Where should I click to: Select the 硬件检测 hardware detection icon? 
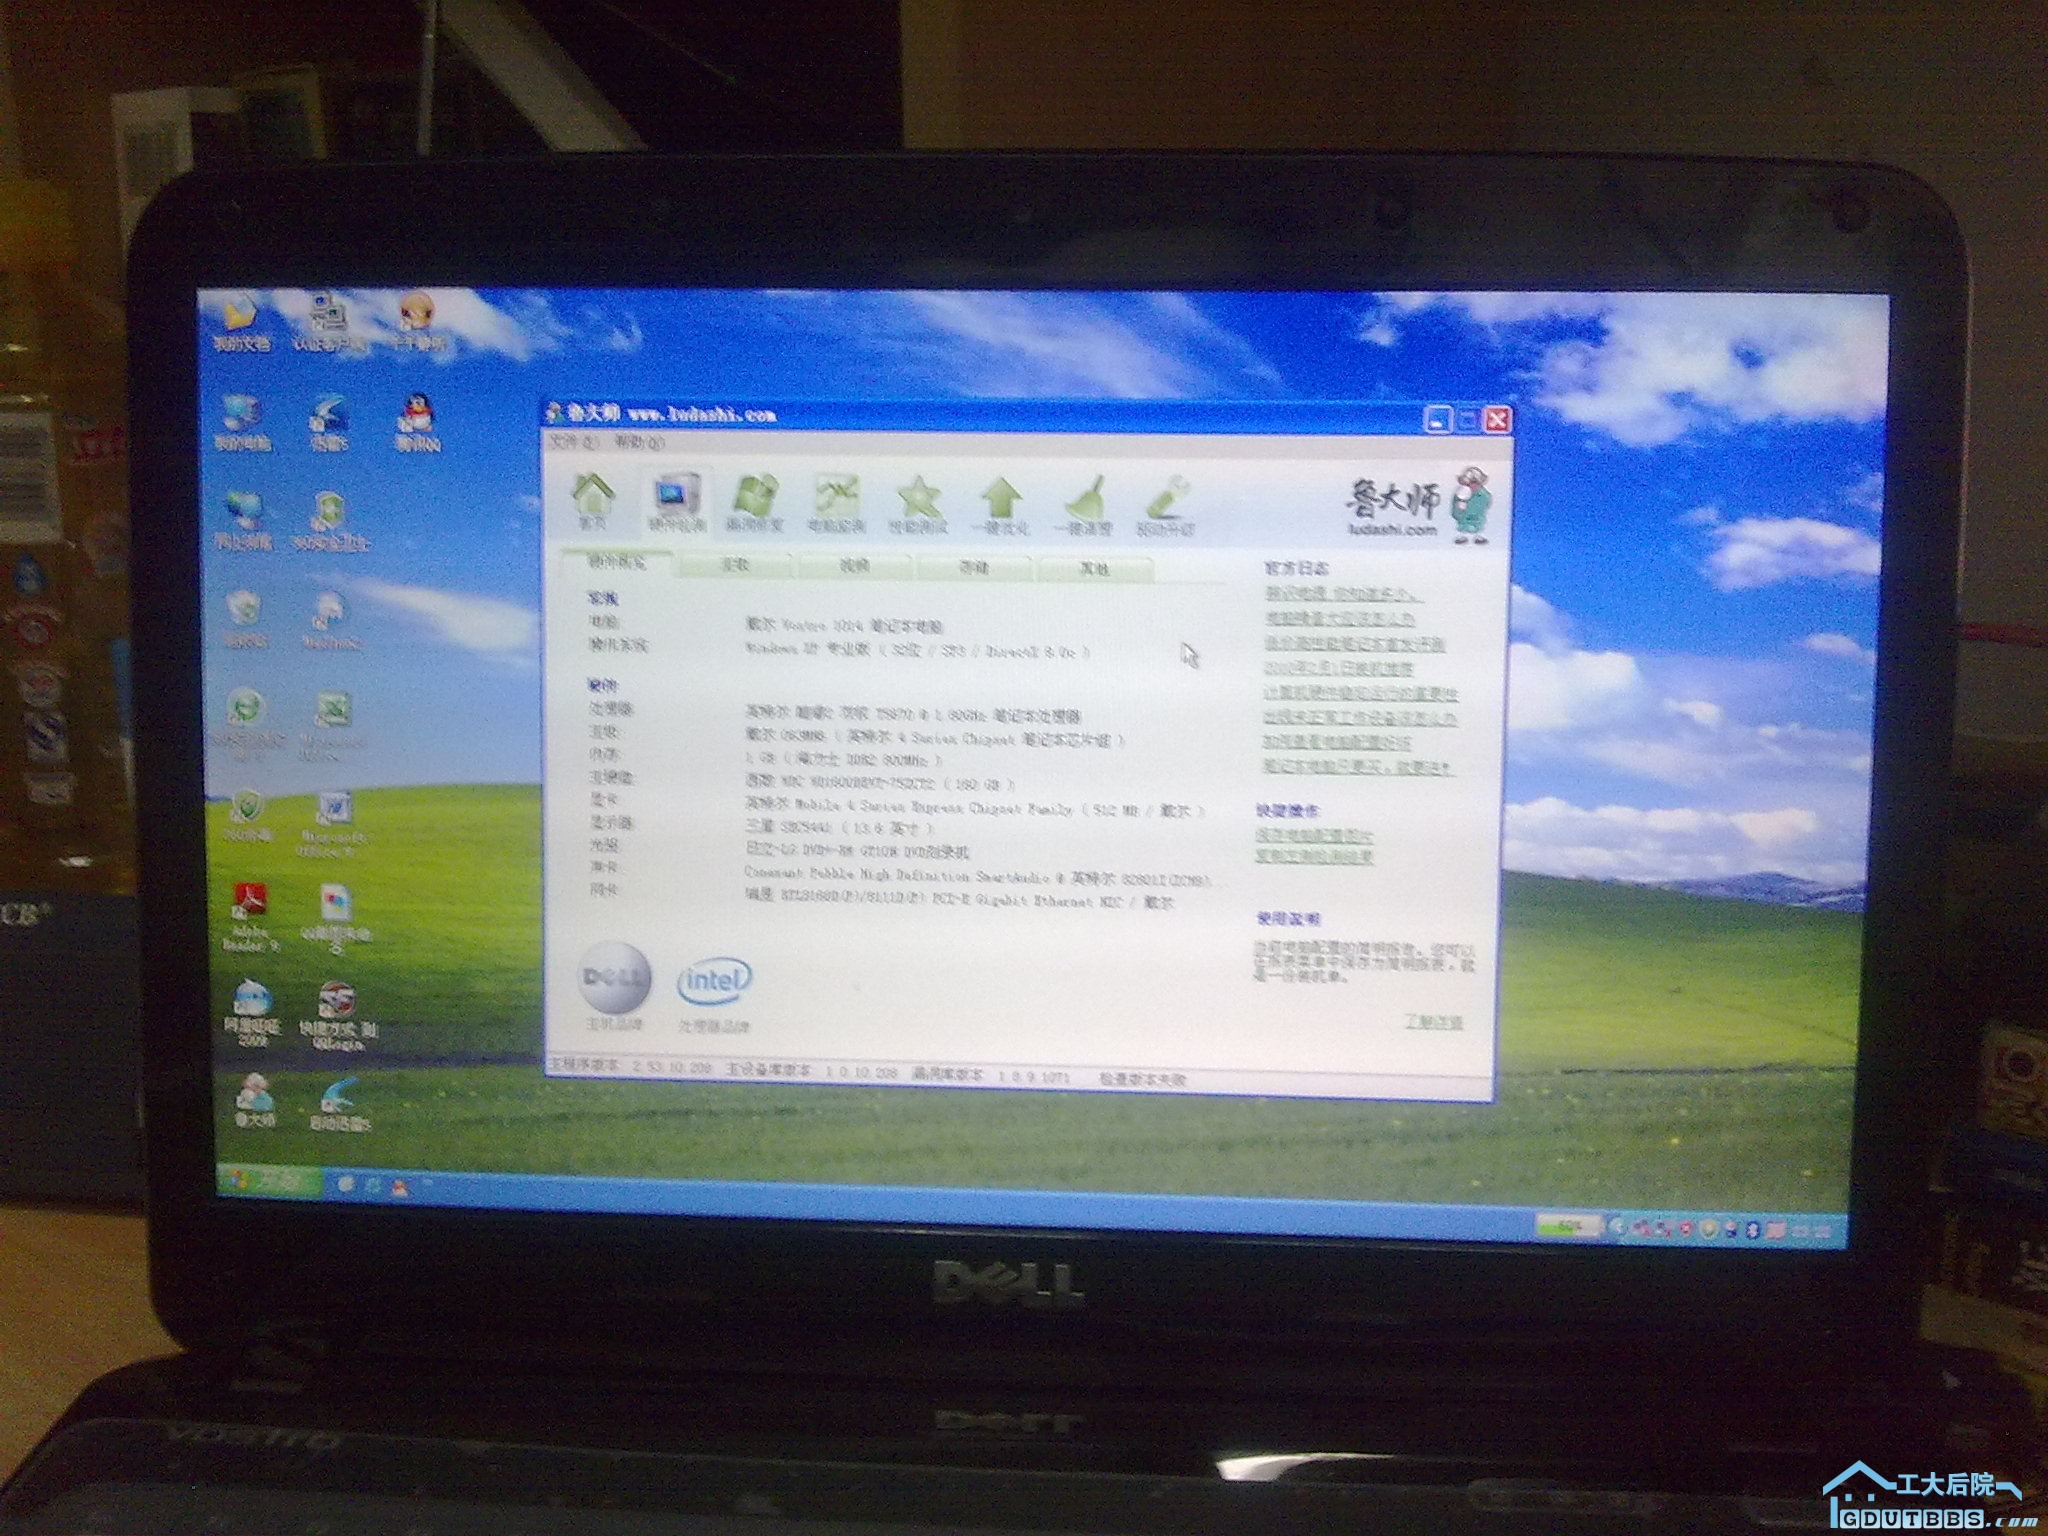[x=677, y=502]
